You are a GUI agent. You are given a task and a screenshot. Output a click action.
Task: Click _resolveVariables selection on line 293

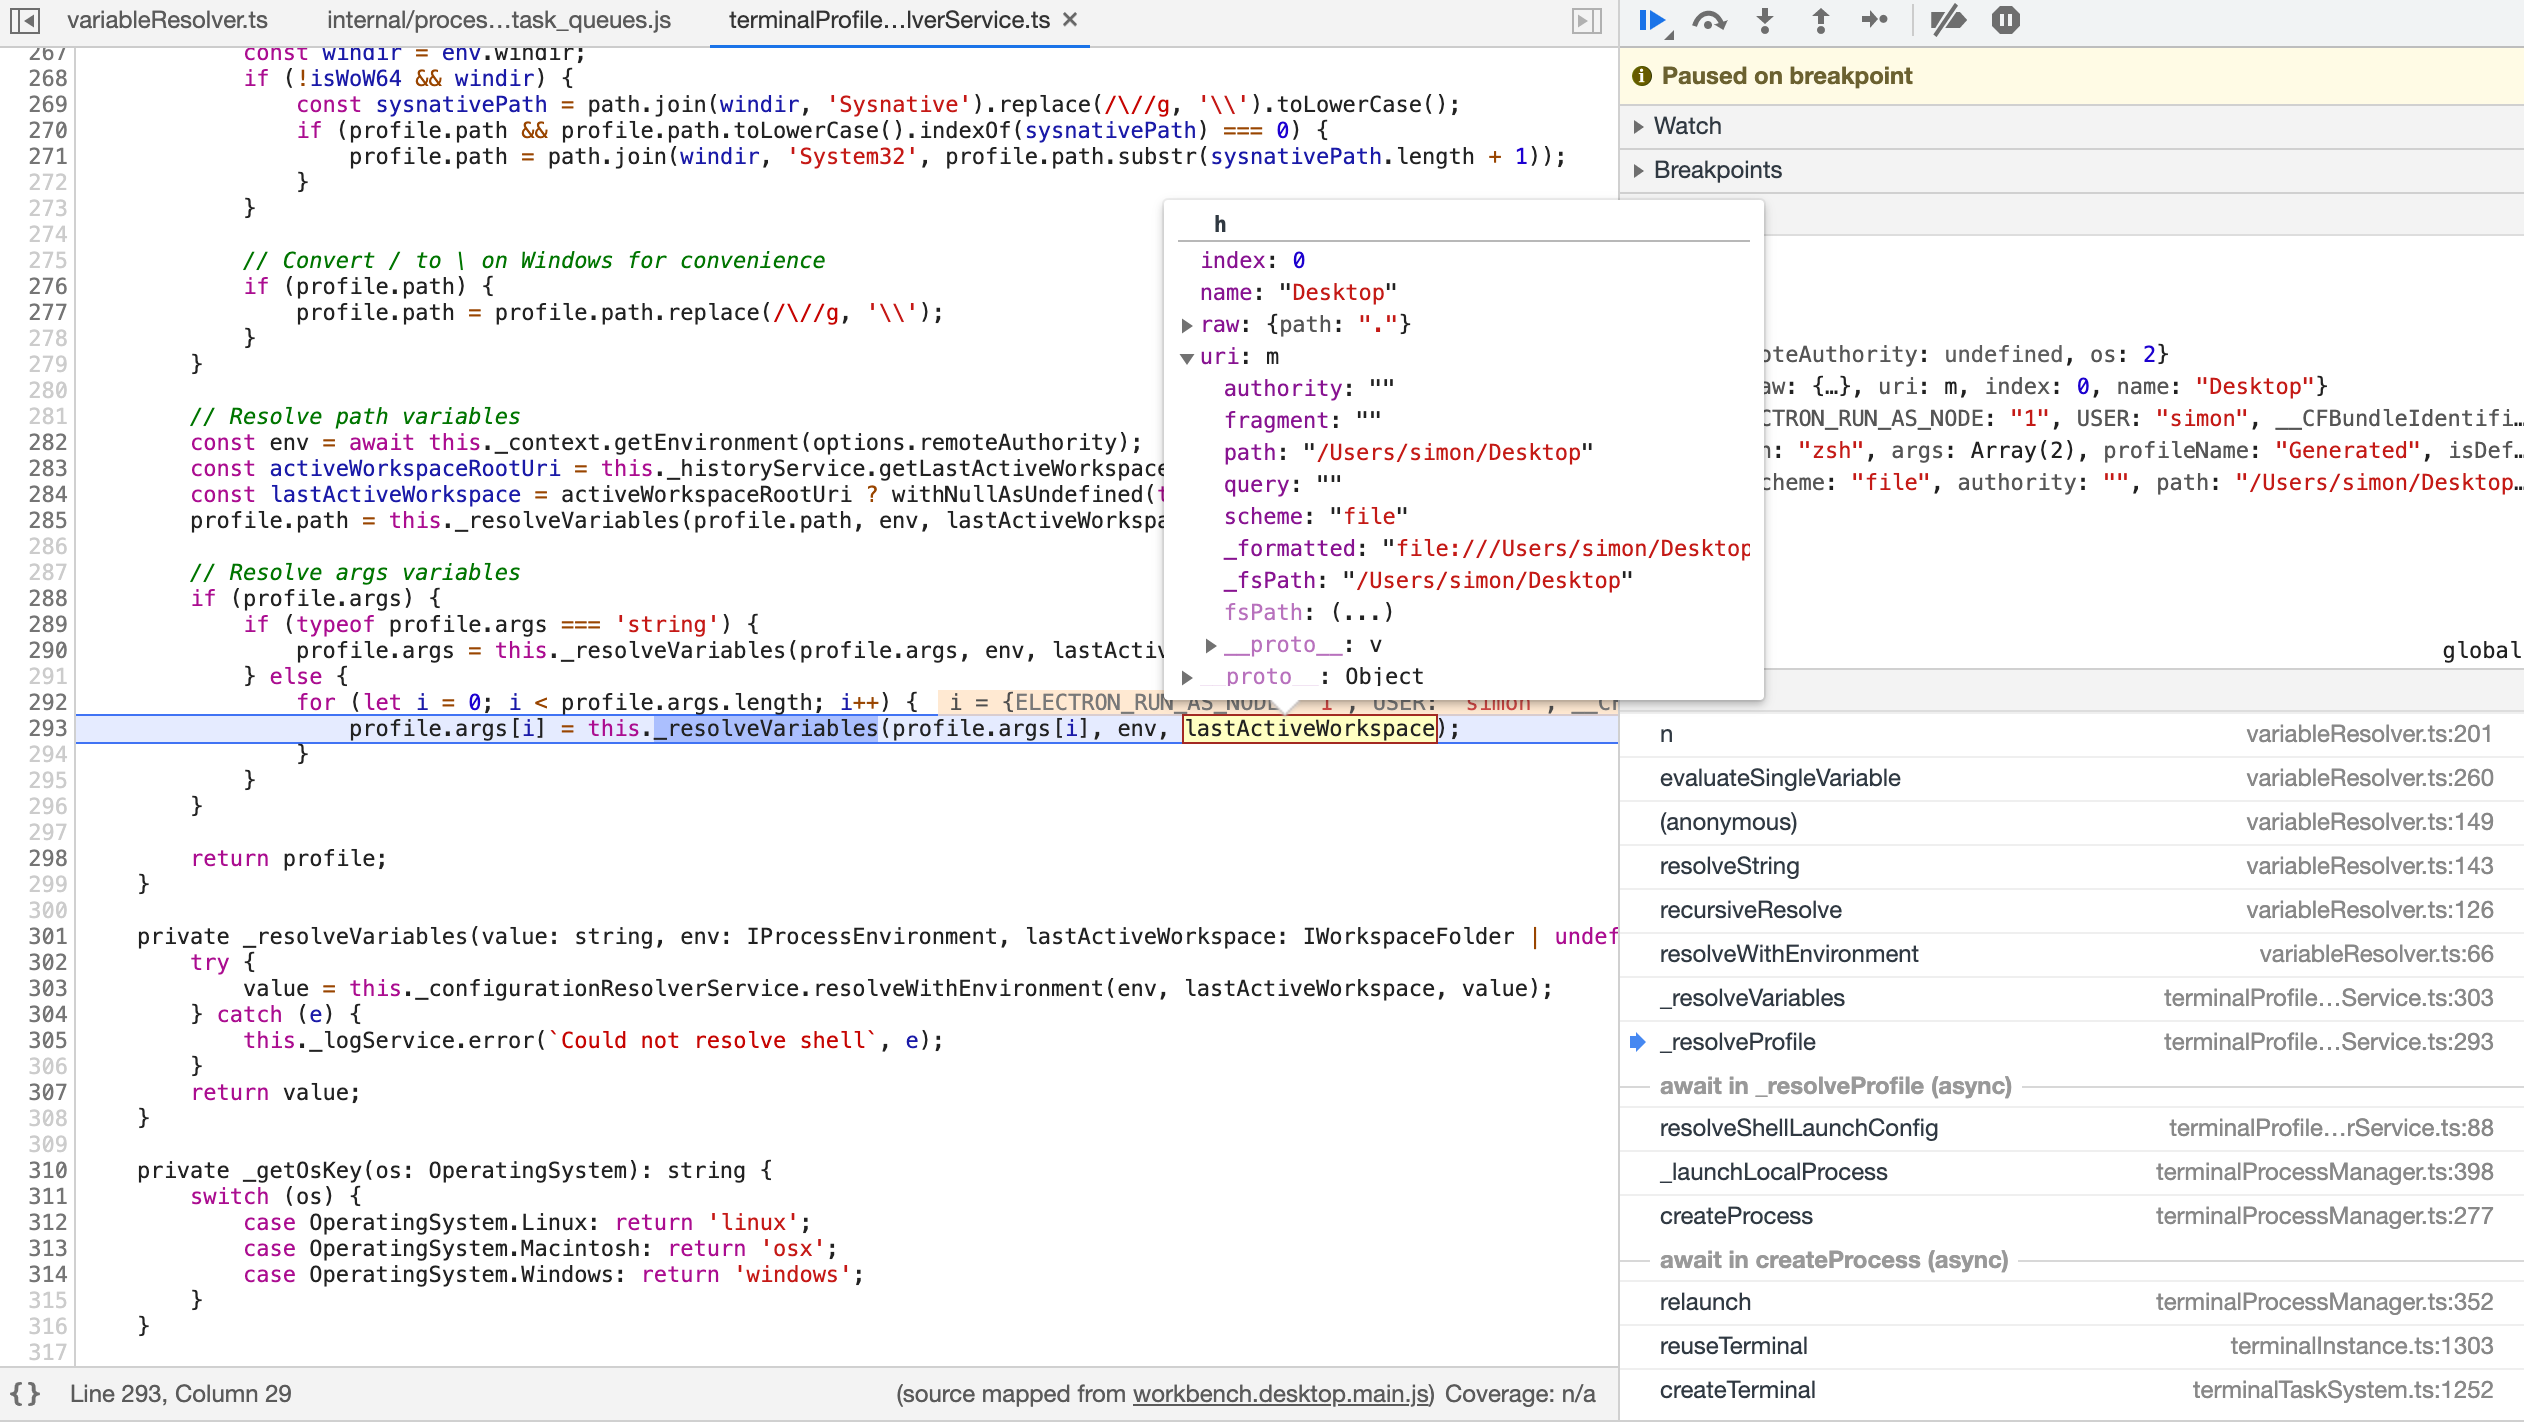pos(766,728)
